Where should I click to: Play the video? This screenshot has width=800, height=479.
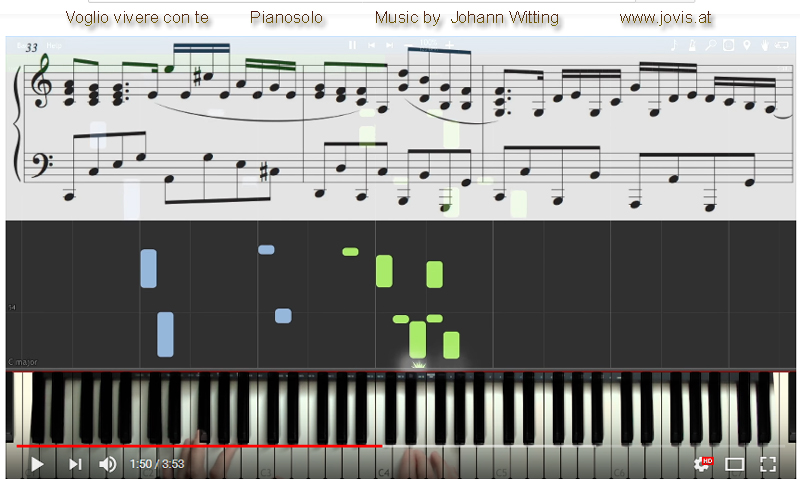pos(37,464)
